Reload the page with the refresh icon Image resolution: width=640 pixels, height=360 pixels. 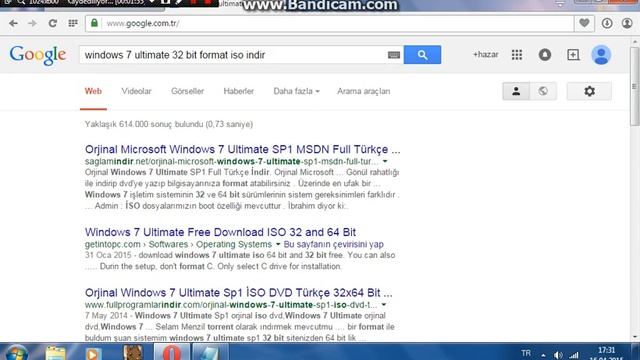point(53,23)
